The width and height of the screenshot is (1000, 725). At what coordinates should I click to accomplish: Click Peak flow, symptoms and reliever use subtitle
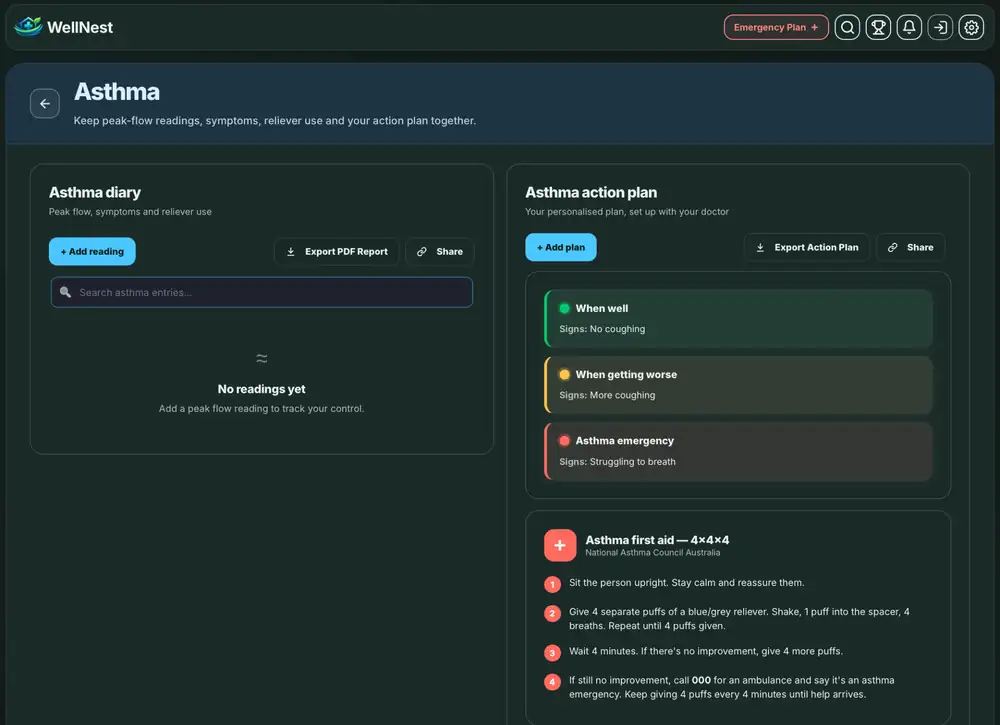coord(130,212)
